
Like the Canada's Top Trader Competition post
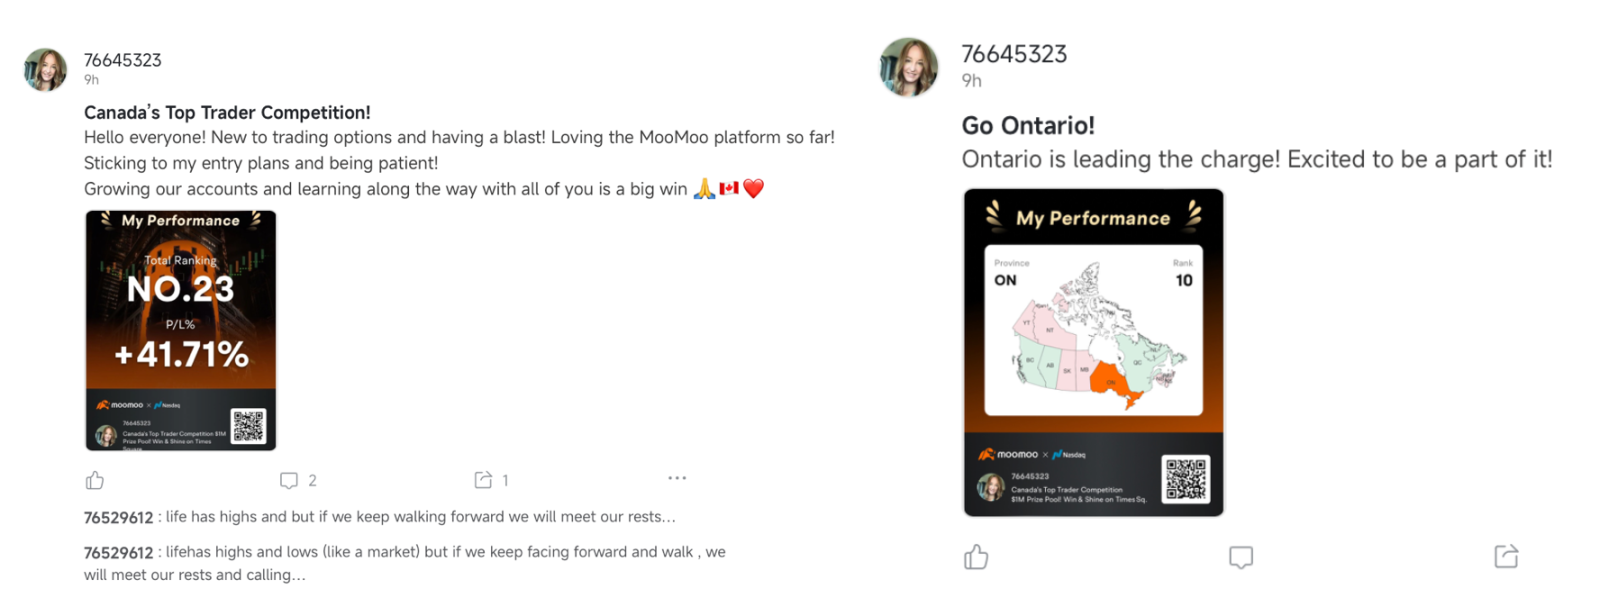coord(95,481)
